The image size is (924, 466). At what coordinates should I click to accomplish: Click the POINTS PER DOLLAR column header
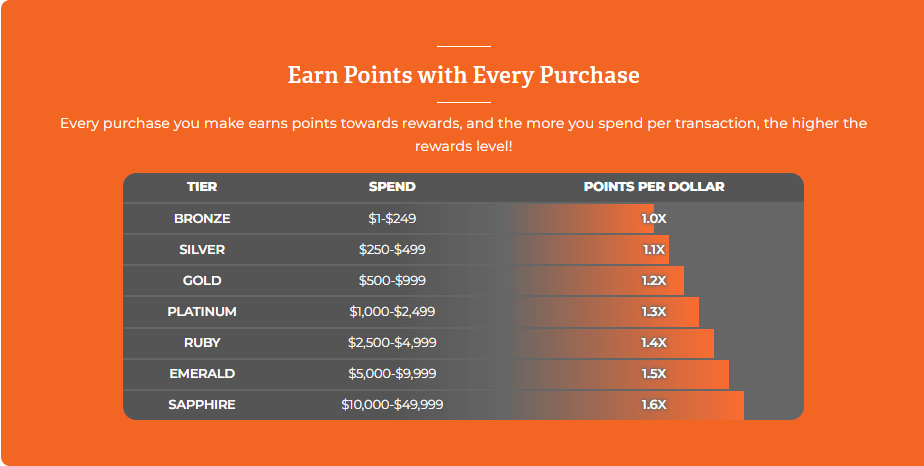[x=654, y=187]
